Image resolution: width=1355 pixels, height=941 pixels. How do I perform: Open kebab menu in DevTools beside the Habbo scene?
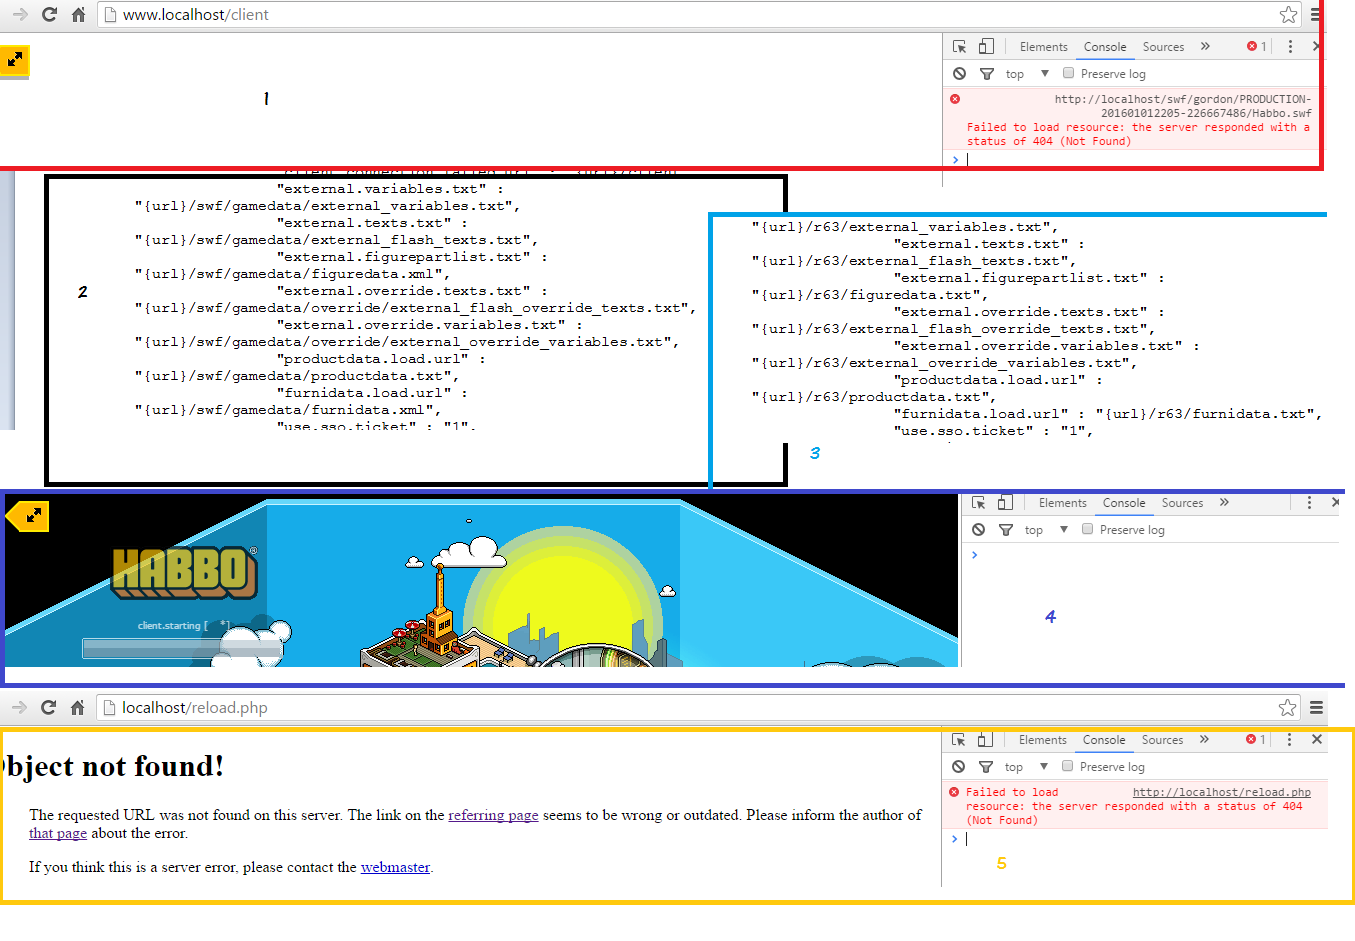[x=1309, y=502]
